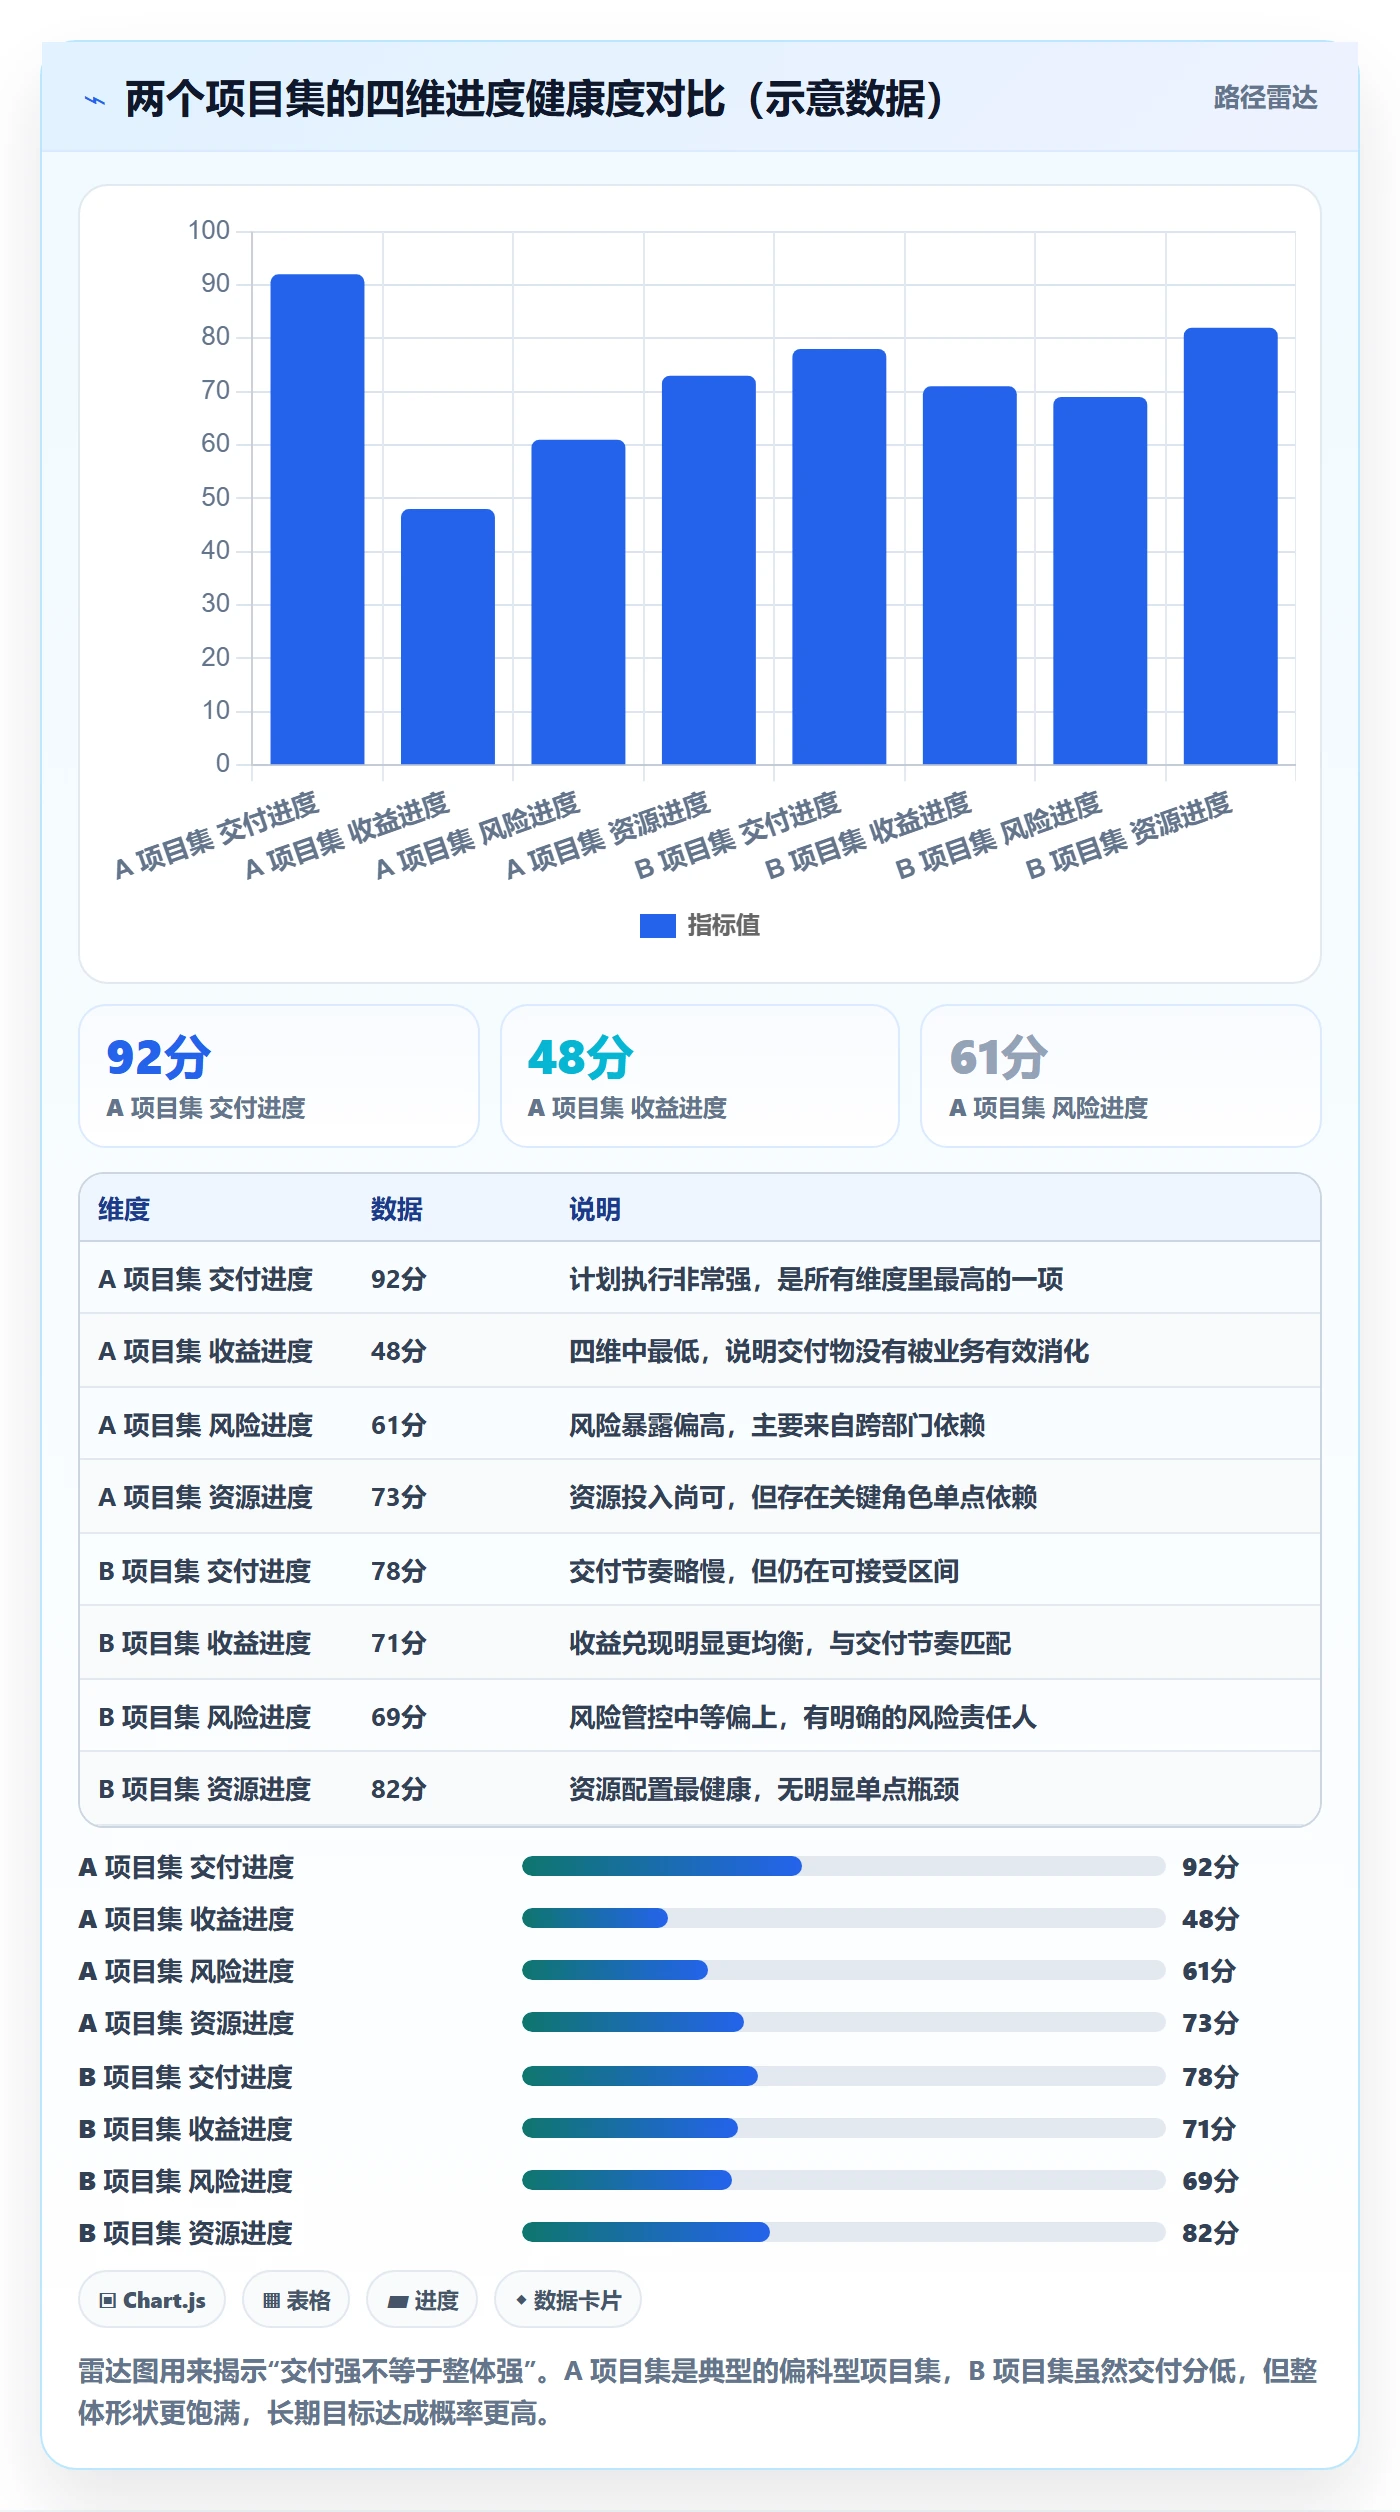This screenshot has height=2512, width=1400.
Task: Select table row A 项目集 资源进度
Action: coord(700,1497)
